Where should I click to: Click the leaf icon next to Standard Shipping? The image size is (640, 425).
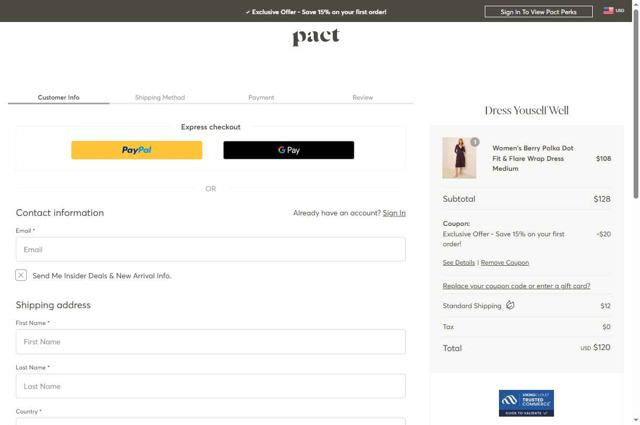[510, 305]
